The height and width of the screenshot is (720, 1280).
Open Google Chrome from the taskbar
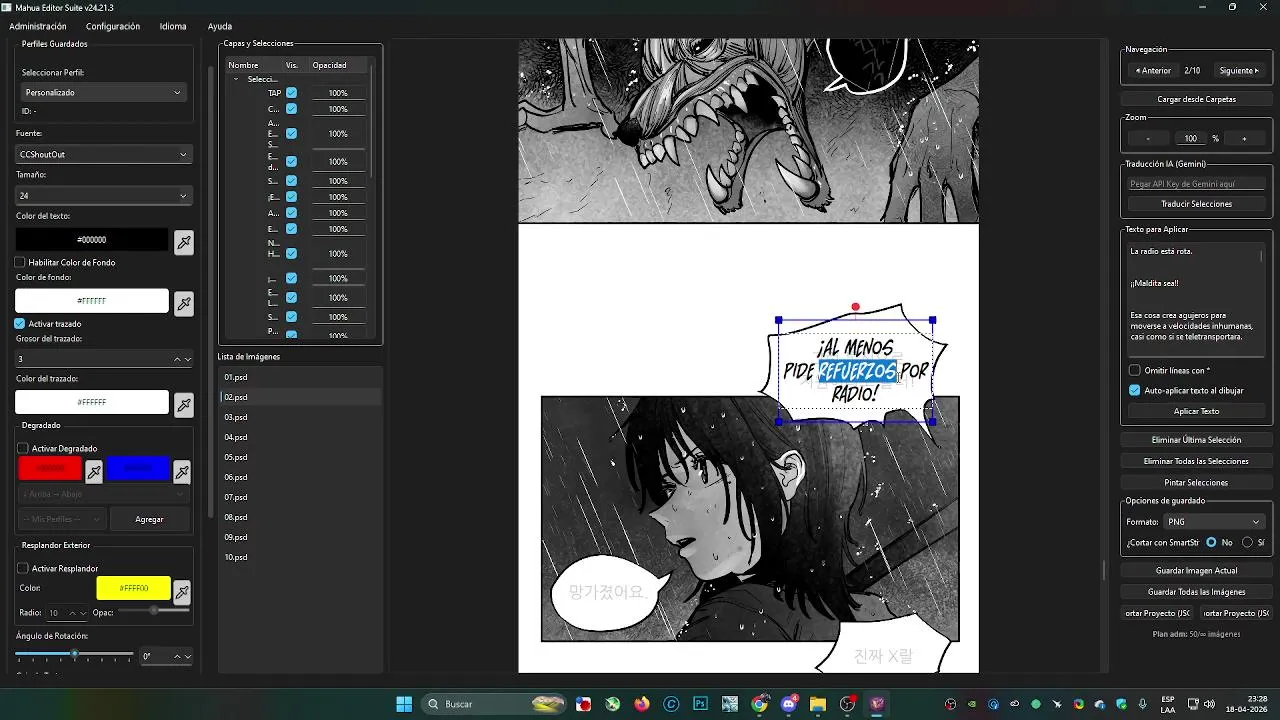759,704
